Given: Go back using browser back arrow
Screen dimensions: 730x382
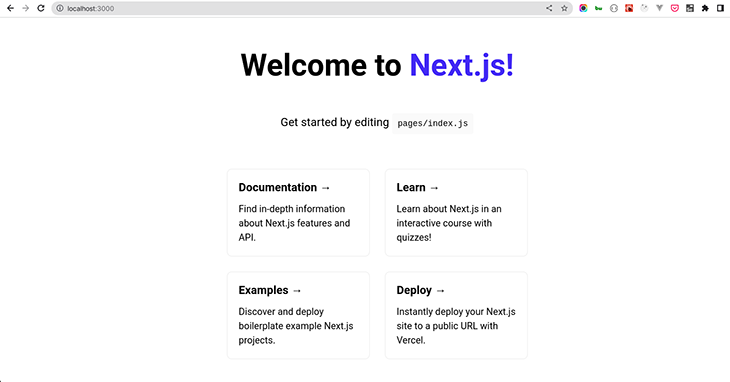Looking at the screenshot, I should 10,8.
